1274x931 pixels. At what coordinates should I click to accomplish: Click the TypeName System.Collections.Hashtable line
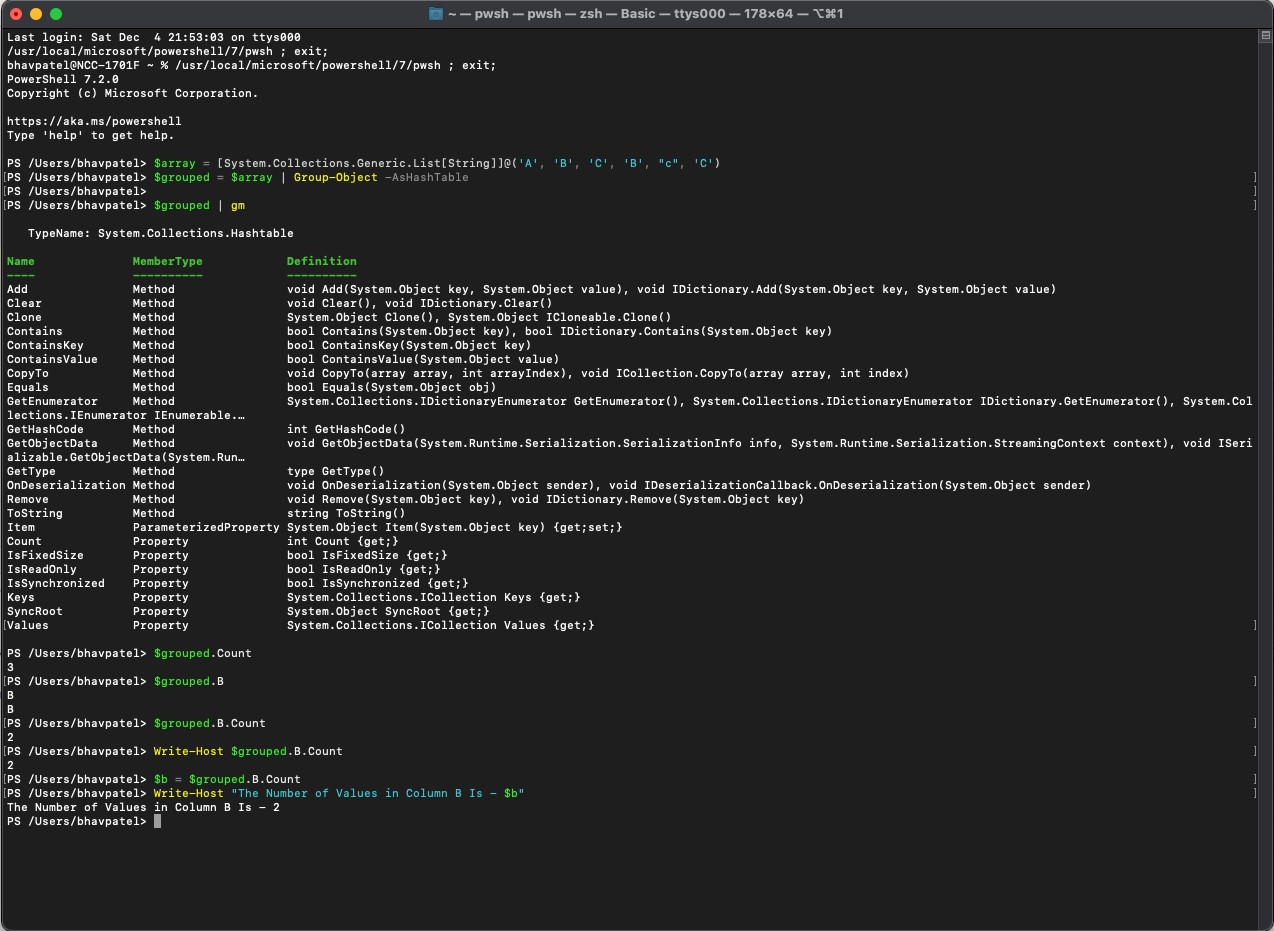pyautogui.click(x=161, y=233)
